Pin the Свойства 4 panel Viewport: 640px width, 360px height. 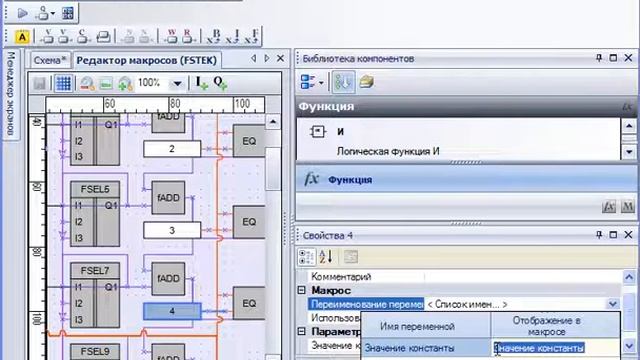[x=598, y=235]
